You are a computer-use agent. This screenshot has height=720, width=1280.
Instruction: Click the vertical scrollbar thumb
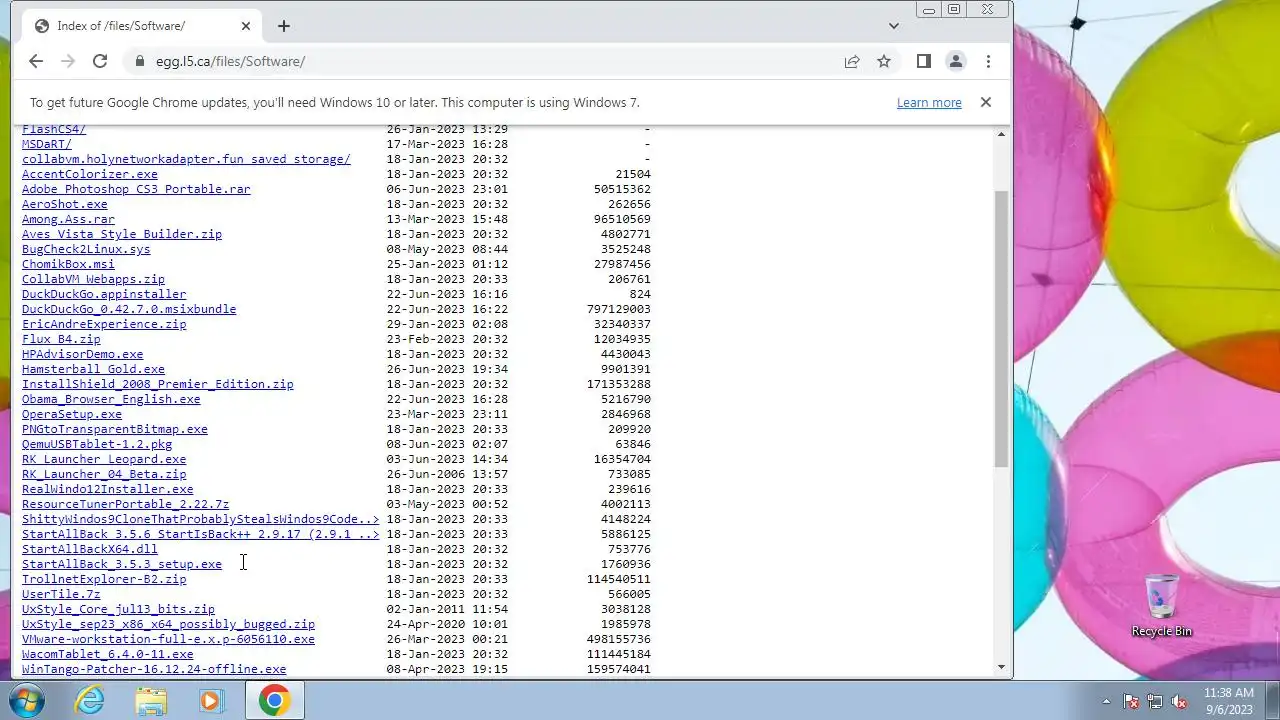1001,329
